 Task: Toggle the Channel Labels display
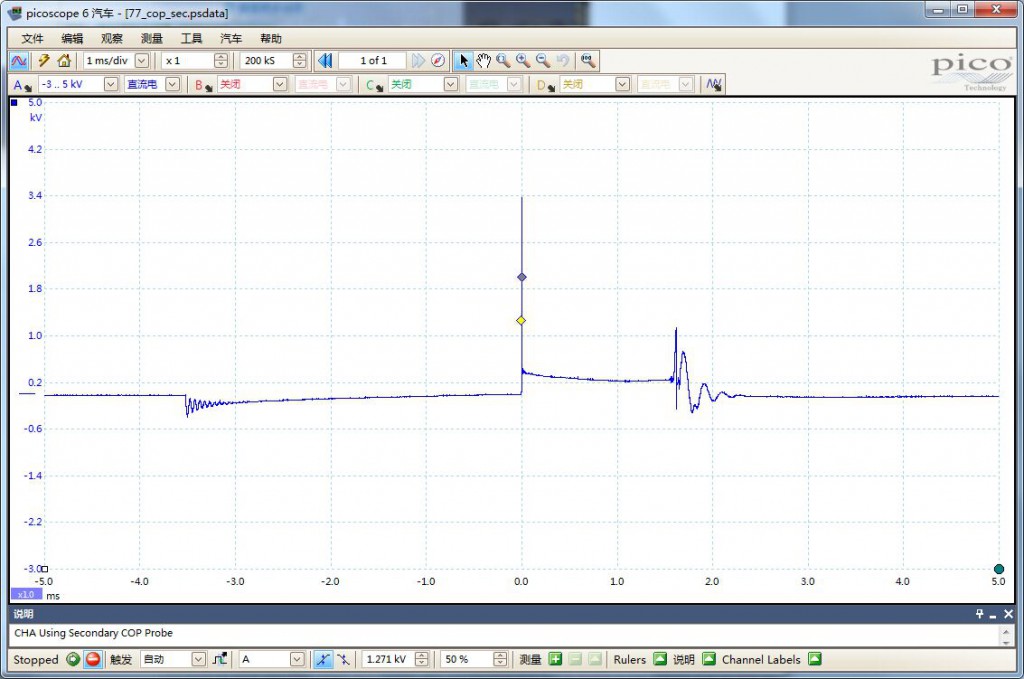[x=814, y=660]
